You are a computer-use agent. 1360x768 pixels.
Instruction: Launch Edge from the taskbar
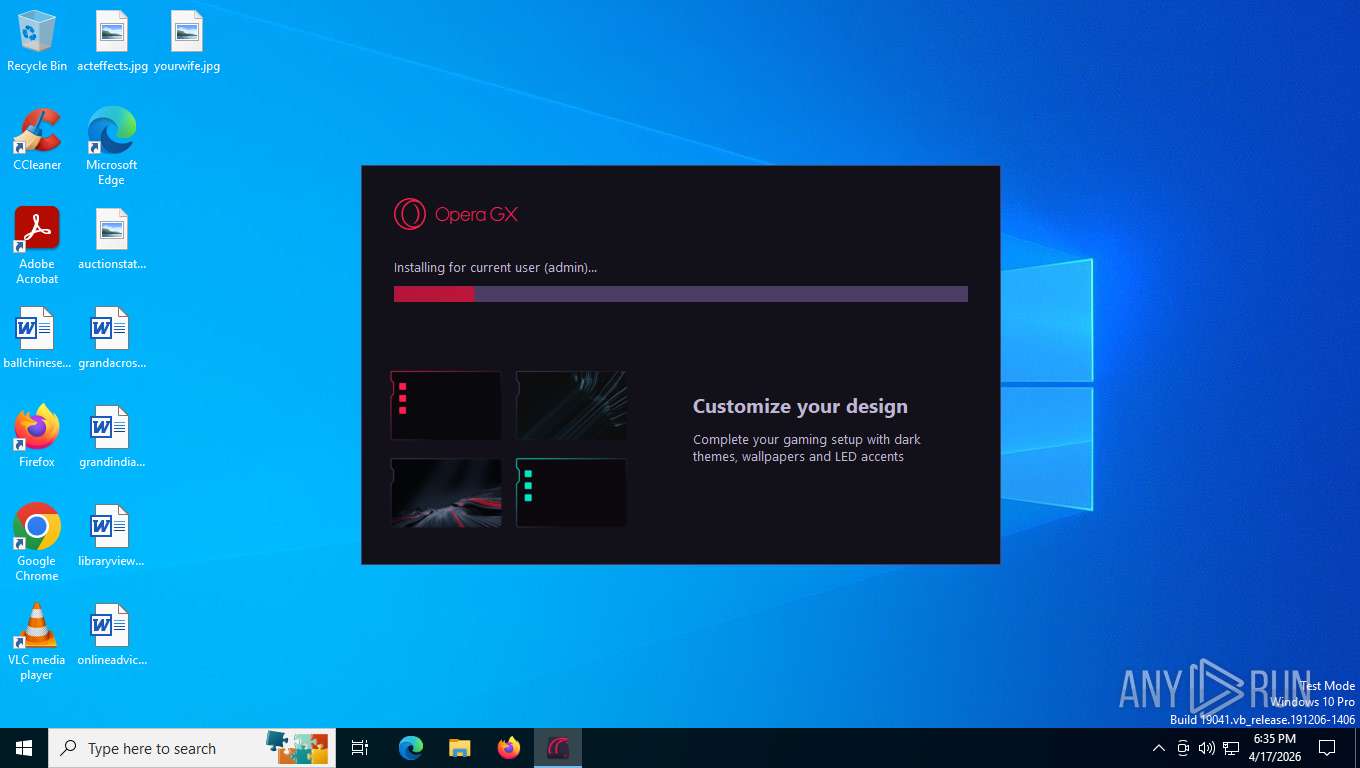click(411, 748)
